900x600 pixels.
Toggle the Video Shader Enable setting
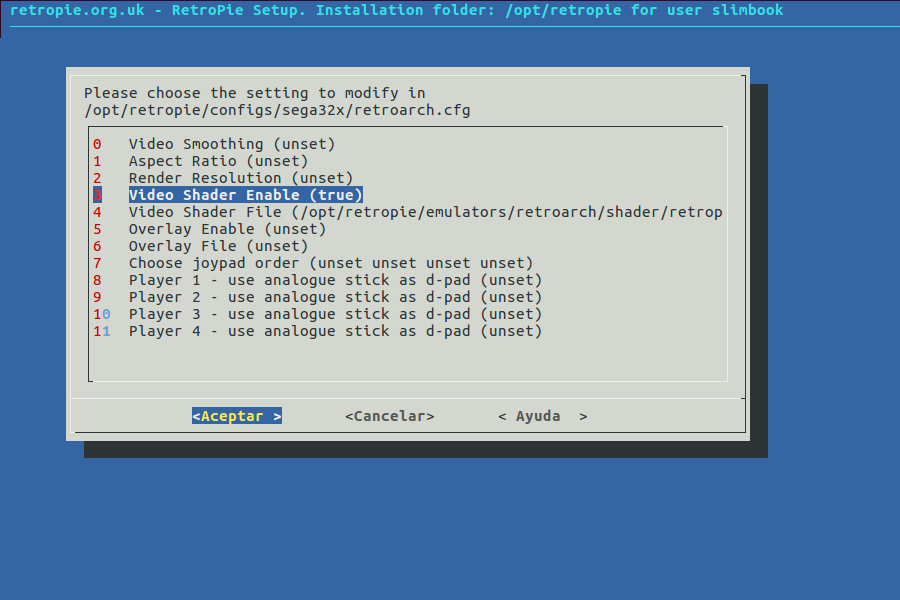[x=245, y=195]
